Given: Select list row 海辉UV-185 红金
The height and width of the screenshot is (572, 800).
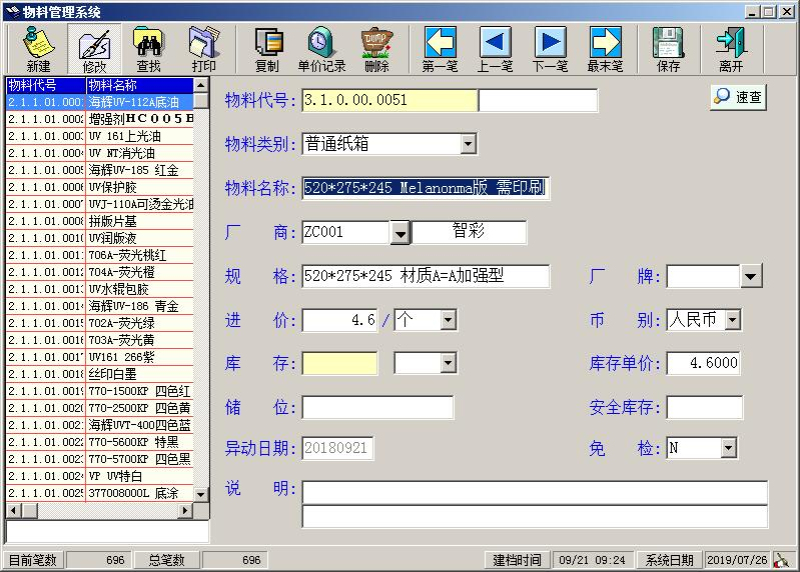Looking at the screenshot, I should click(x=140, y=170).
